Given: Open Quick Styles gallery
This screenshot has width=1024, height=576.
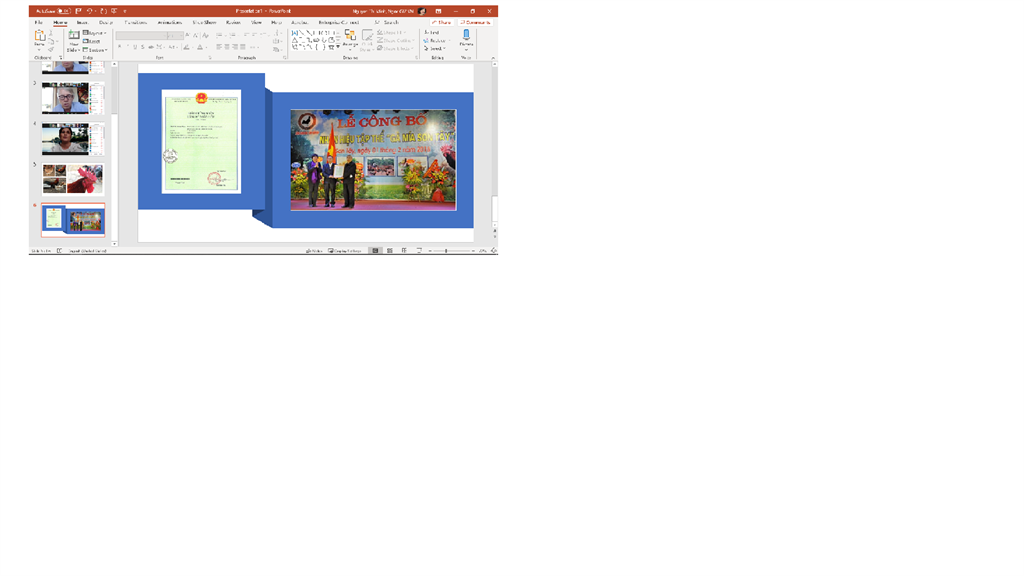Looking at the screenshot, I should click(x=367, y=40).
